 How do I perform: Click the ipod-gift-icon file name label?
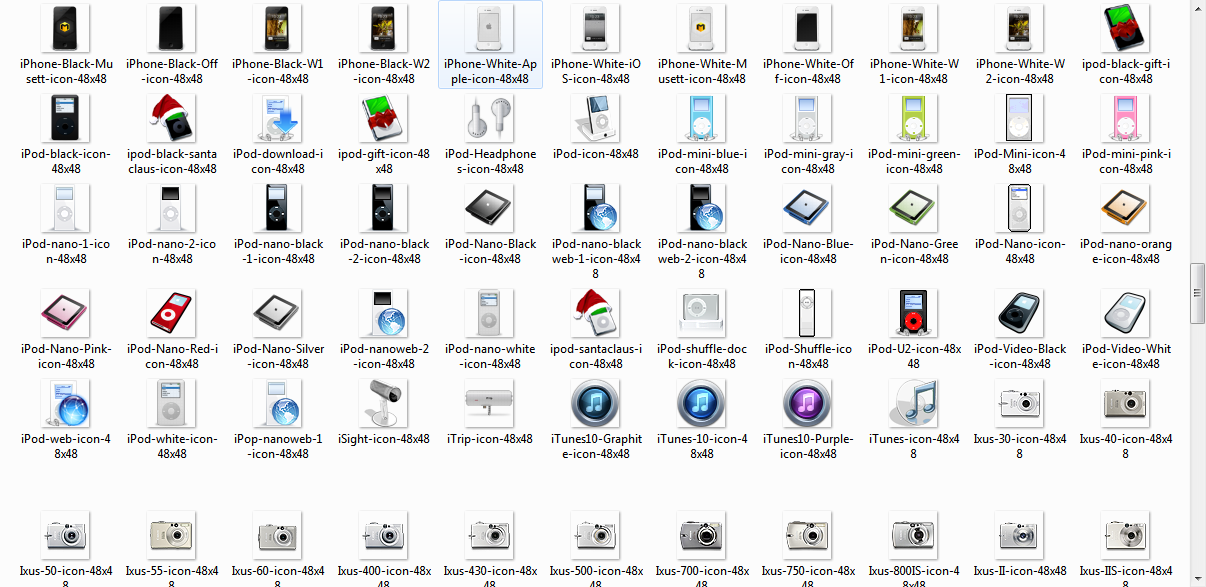384,161
